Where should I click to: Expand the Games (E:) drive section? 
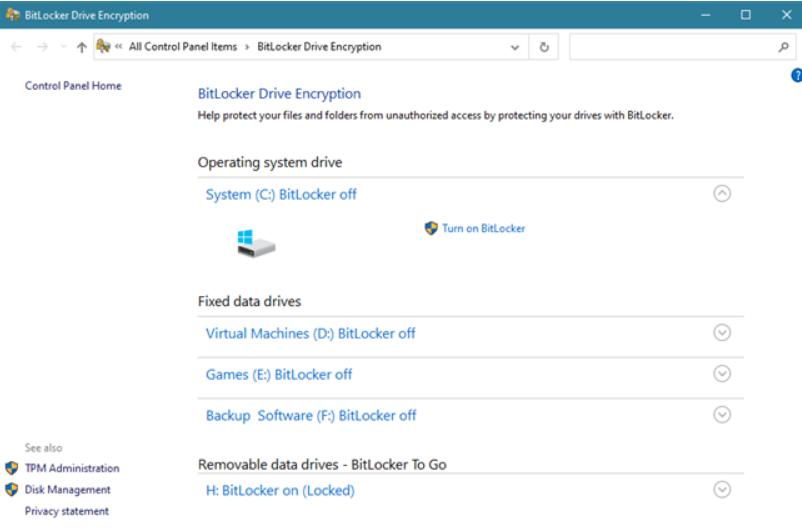722,373
